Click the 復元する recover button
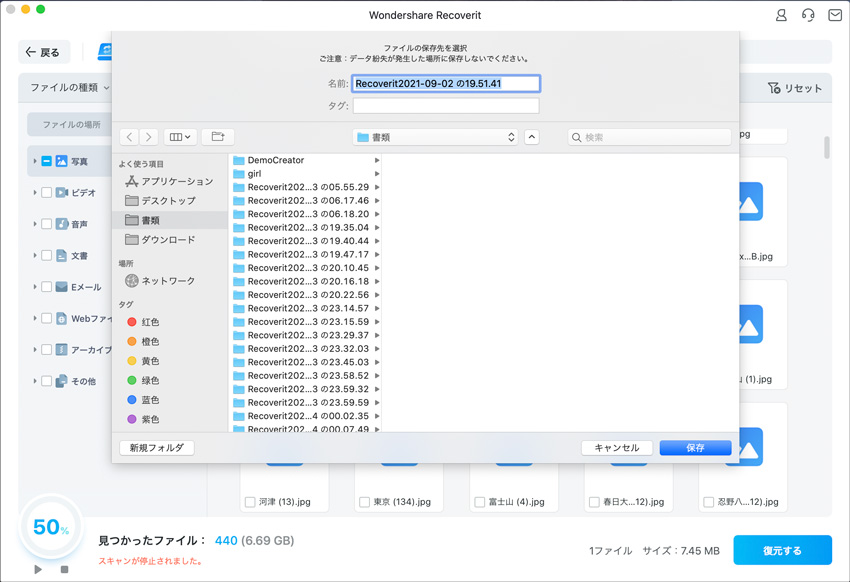850x582 pixels. tap(782, 550)
